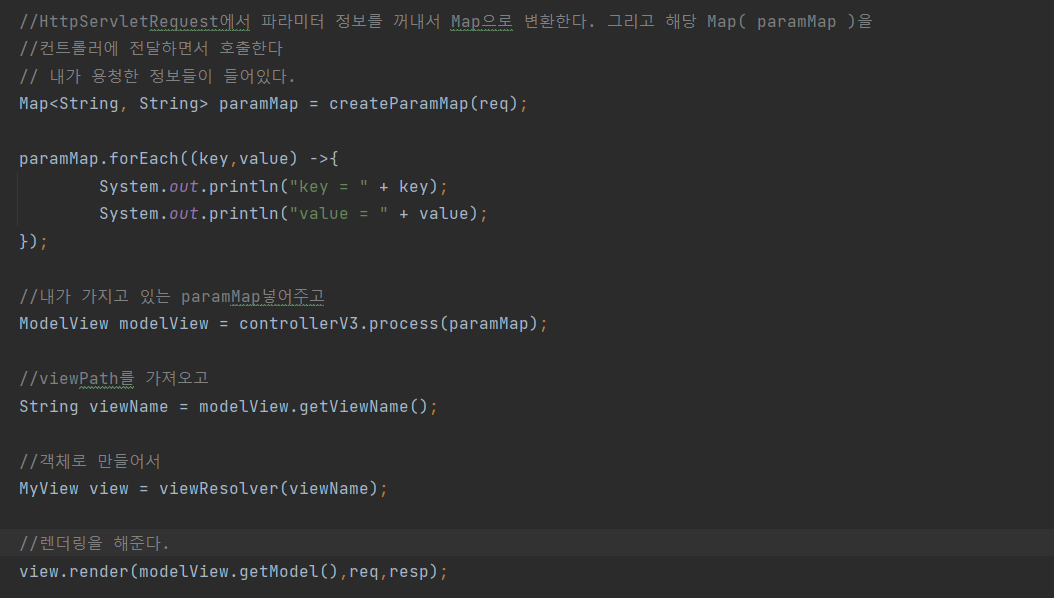The width and height of the screenshot is (1054, 598).
Task: Click the ModelView modelView declaration
Action: click(114, 323)
